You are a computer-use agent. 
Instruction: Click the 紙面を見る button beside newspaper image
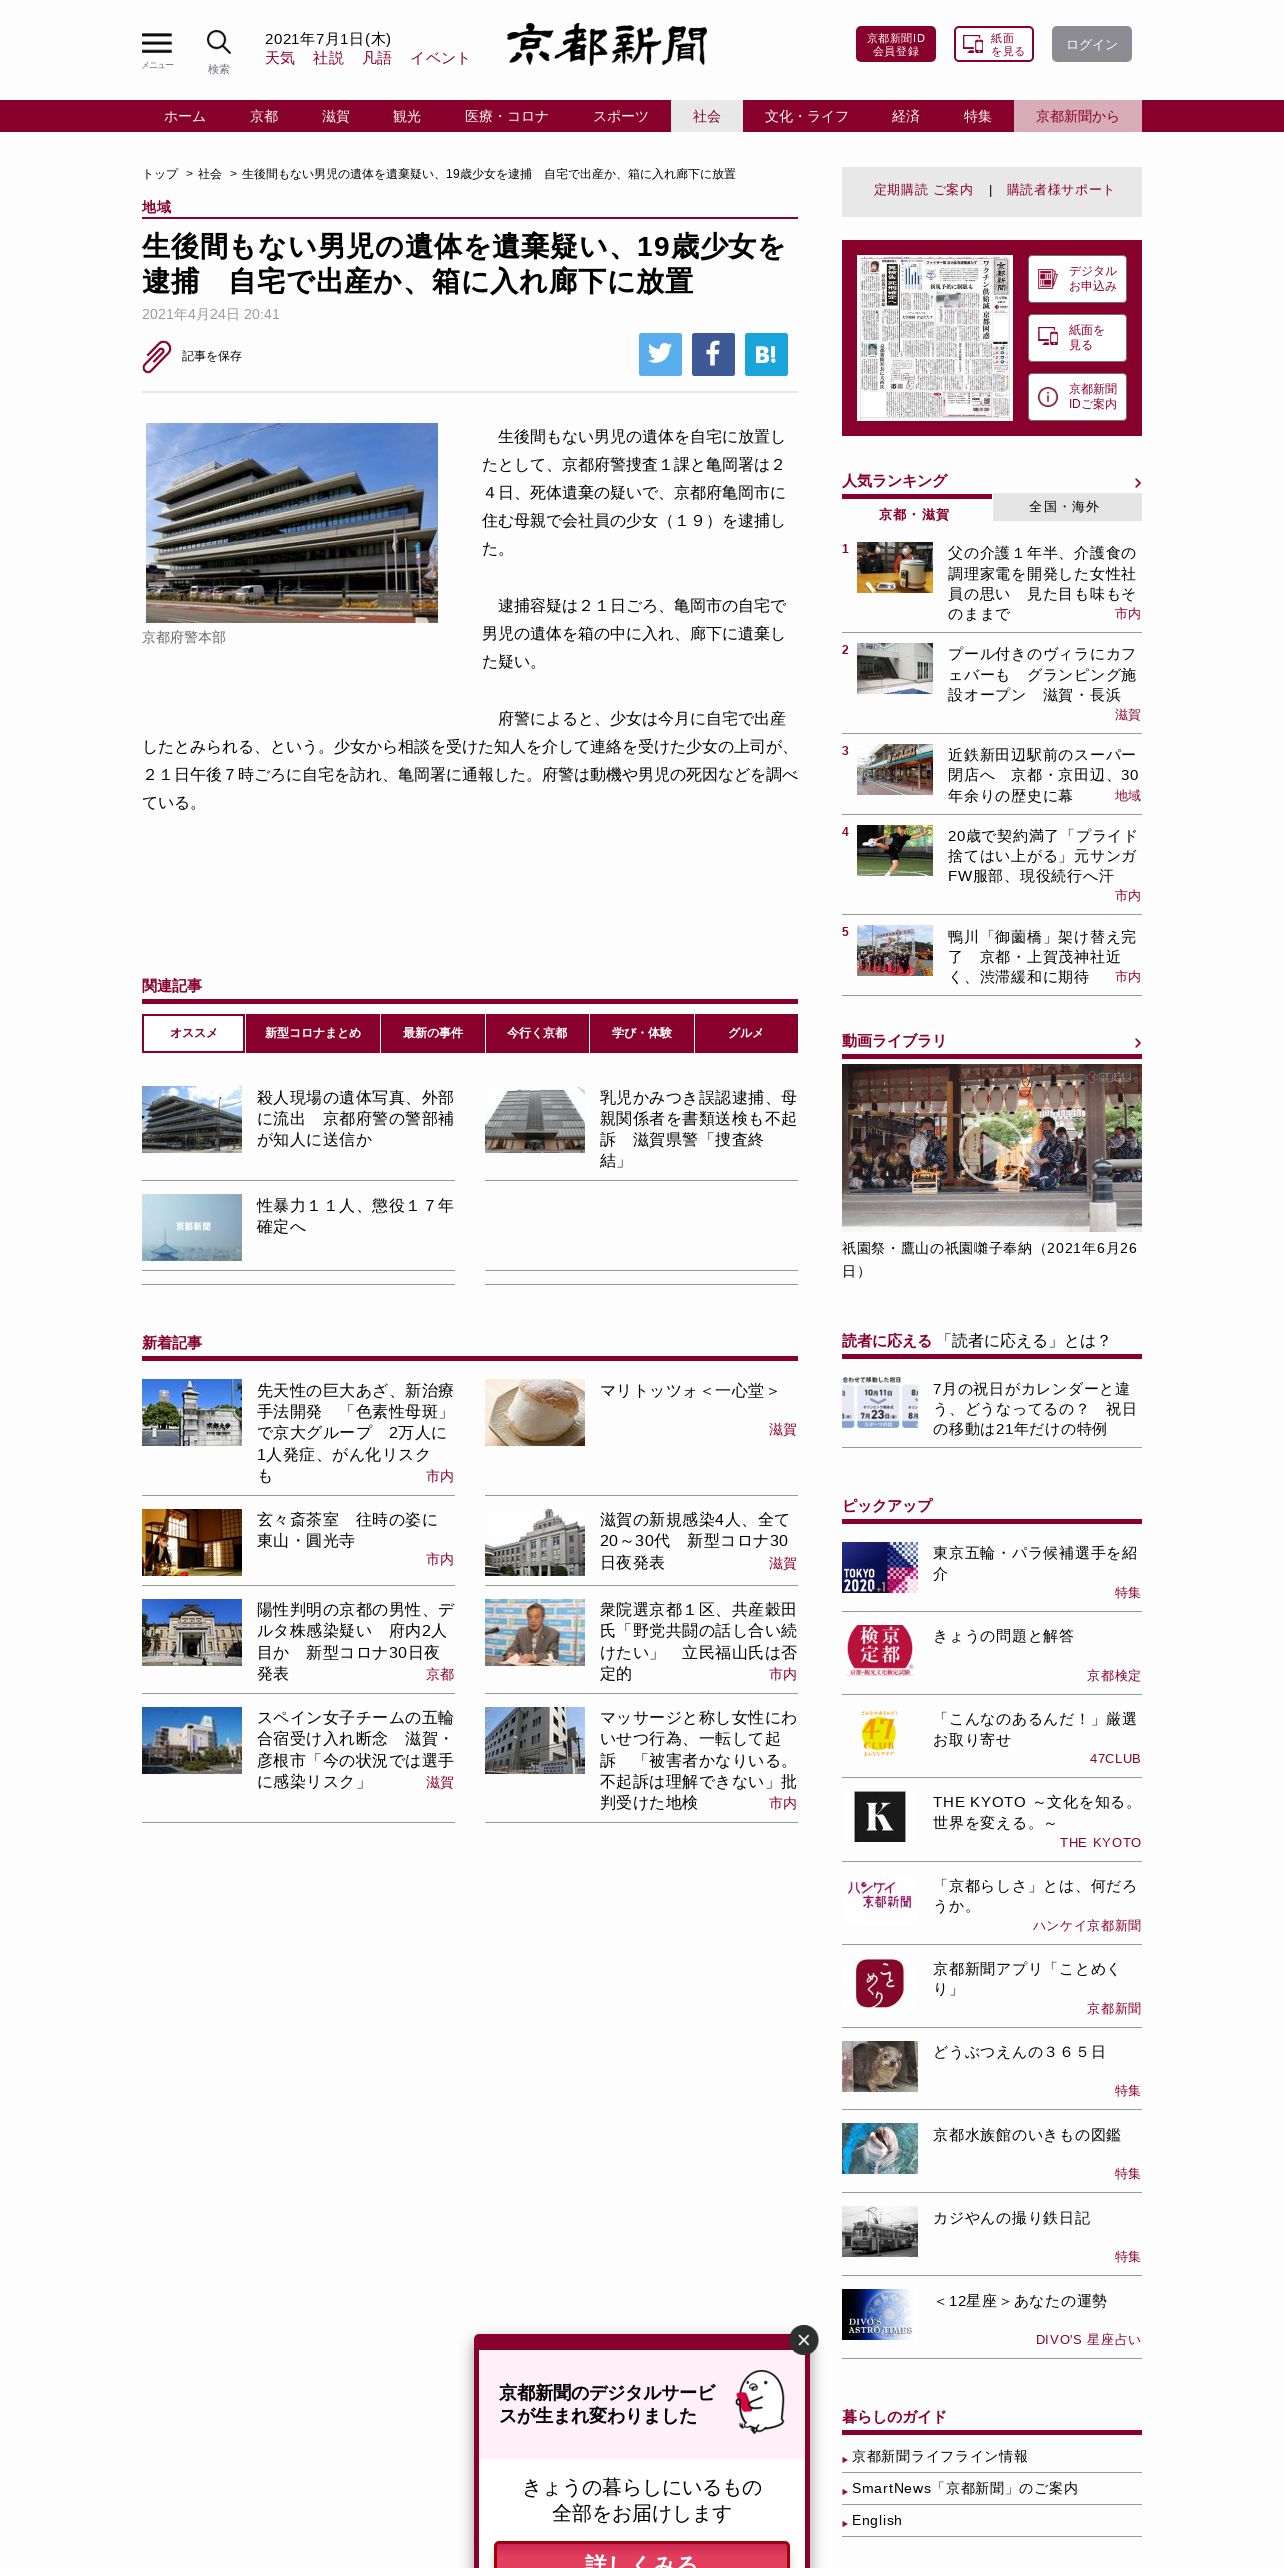tap(1077, 338)
